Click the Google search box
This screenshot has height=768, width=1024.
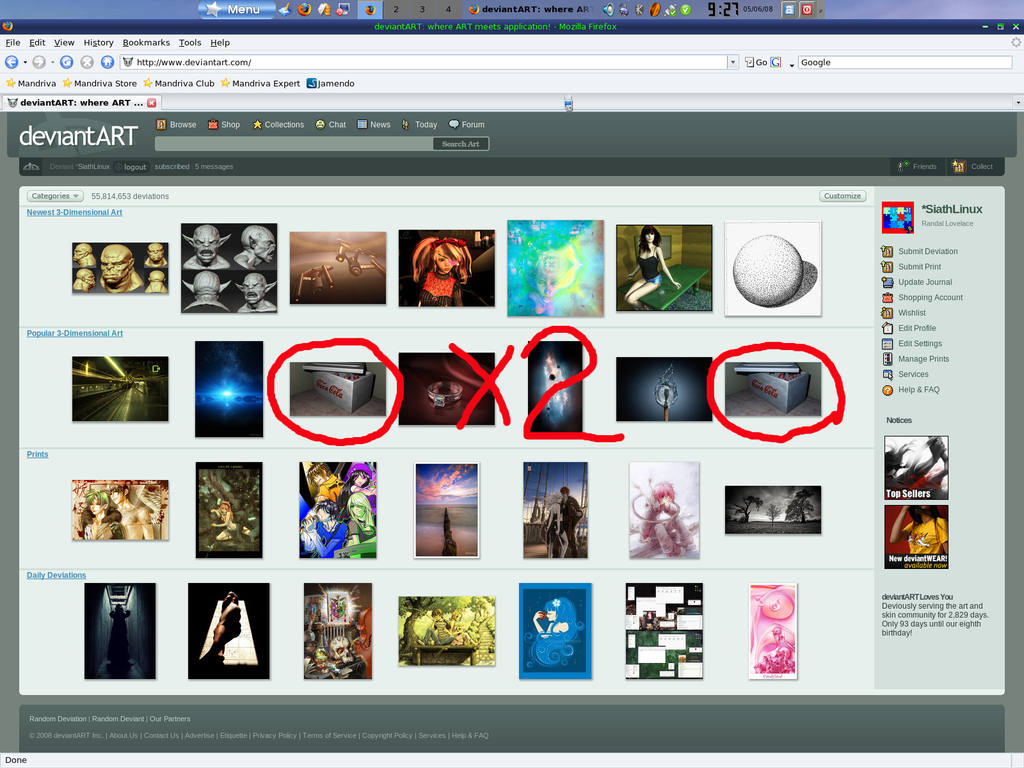click(904, 62)
